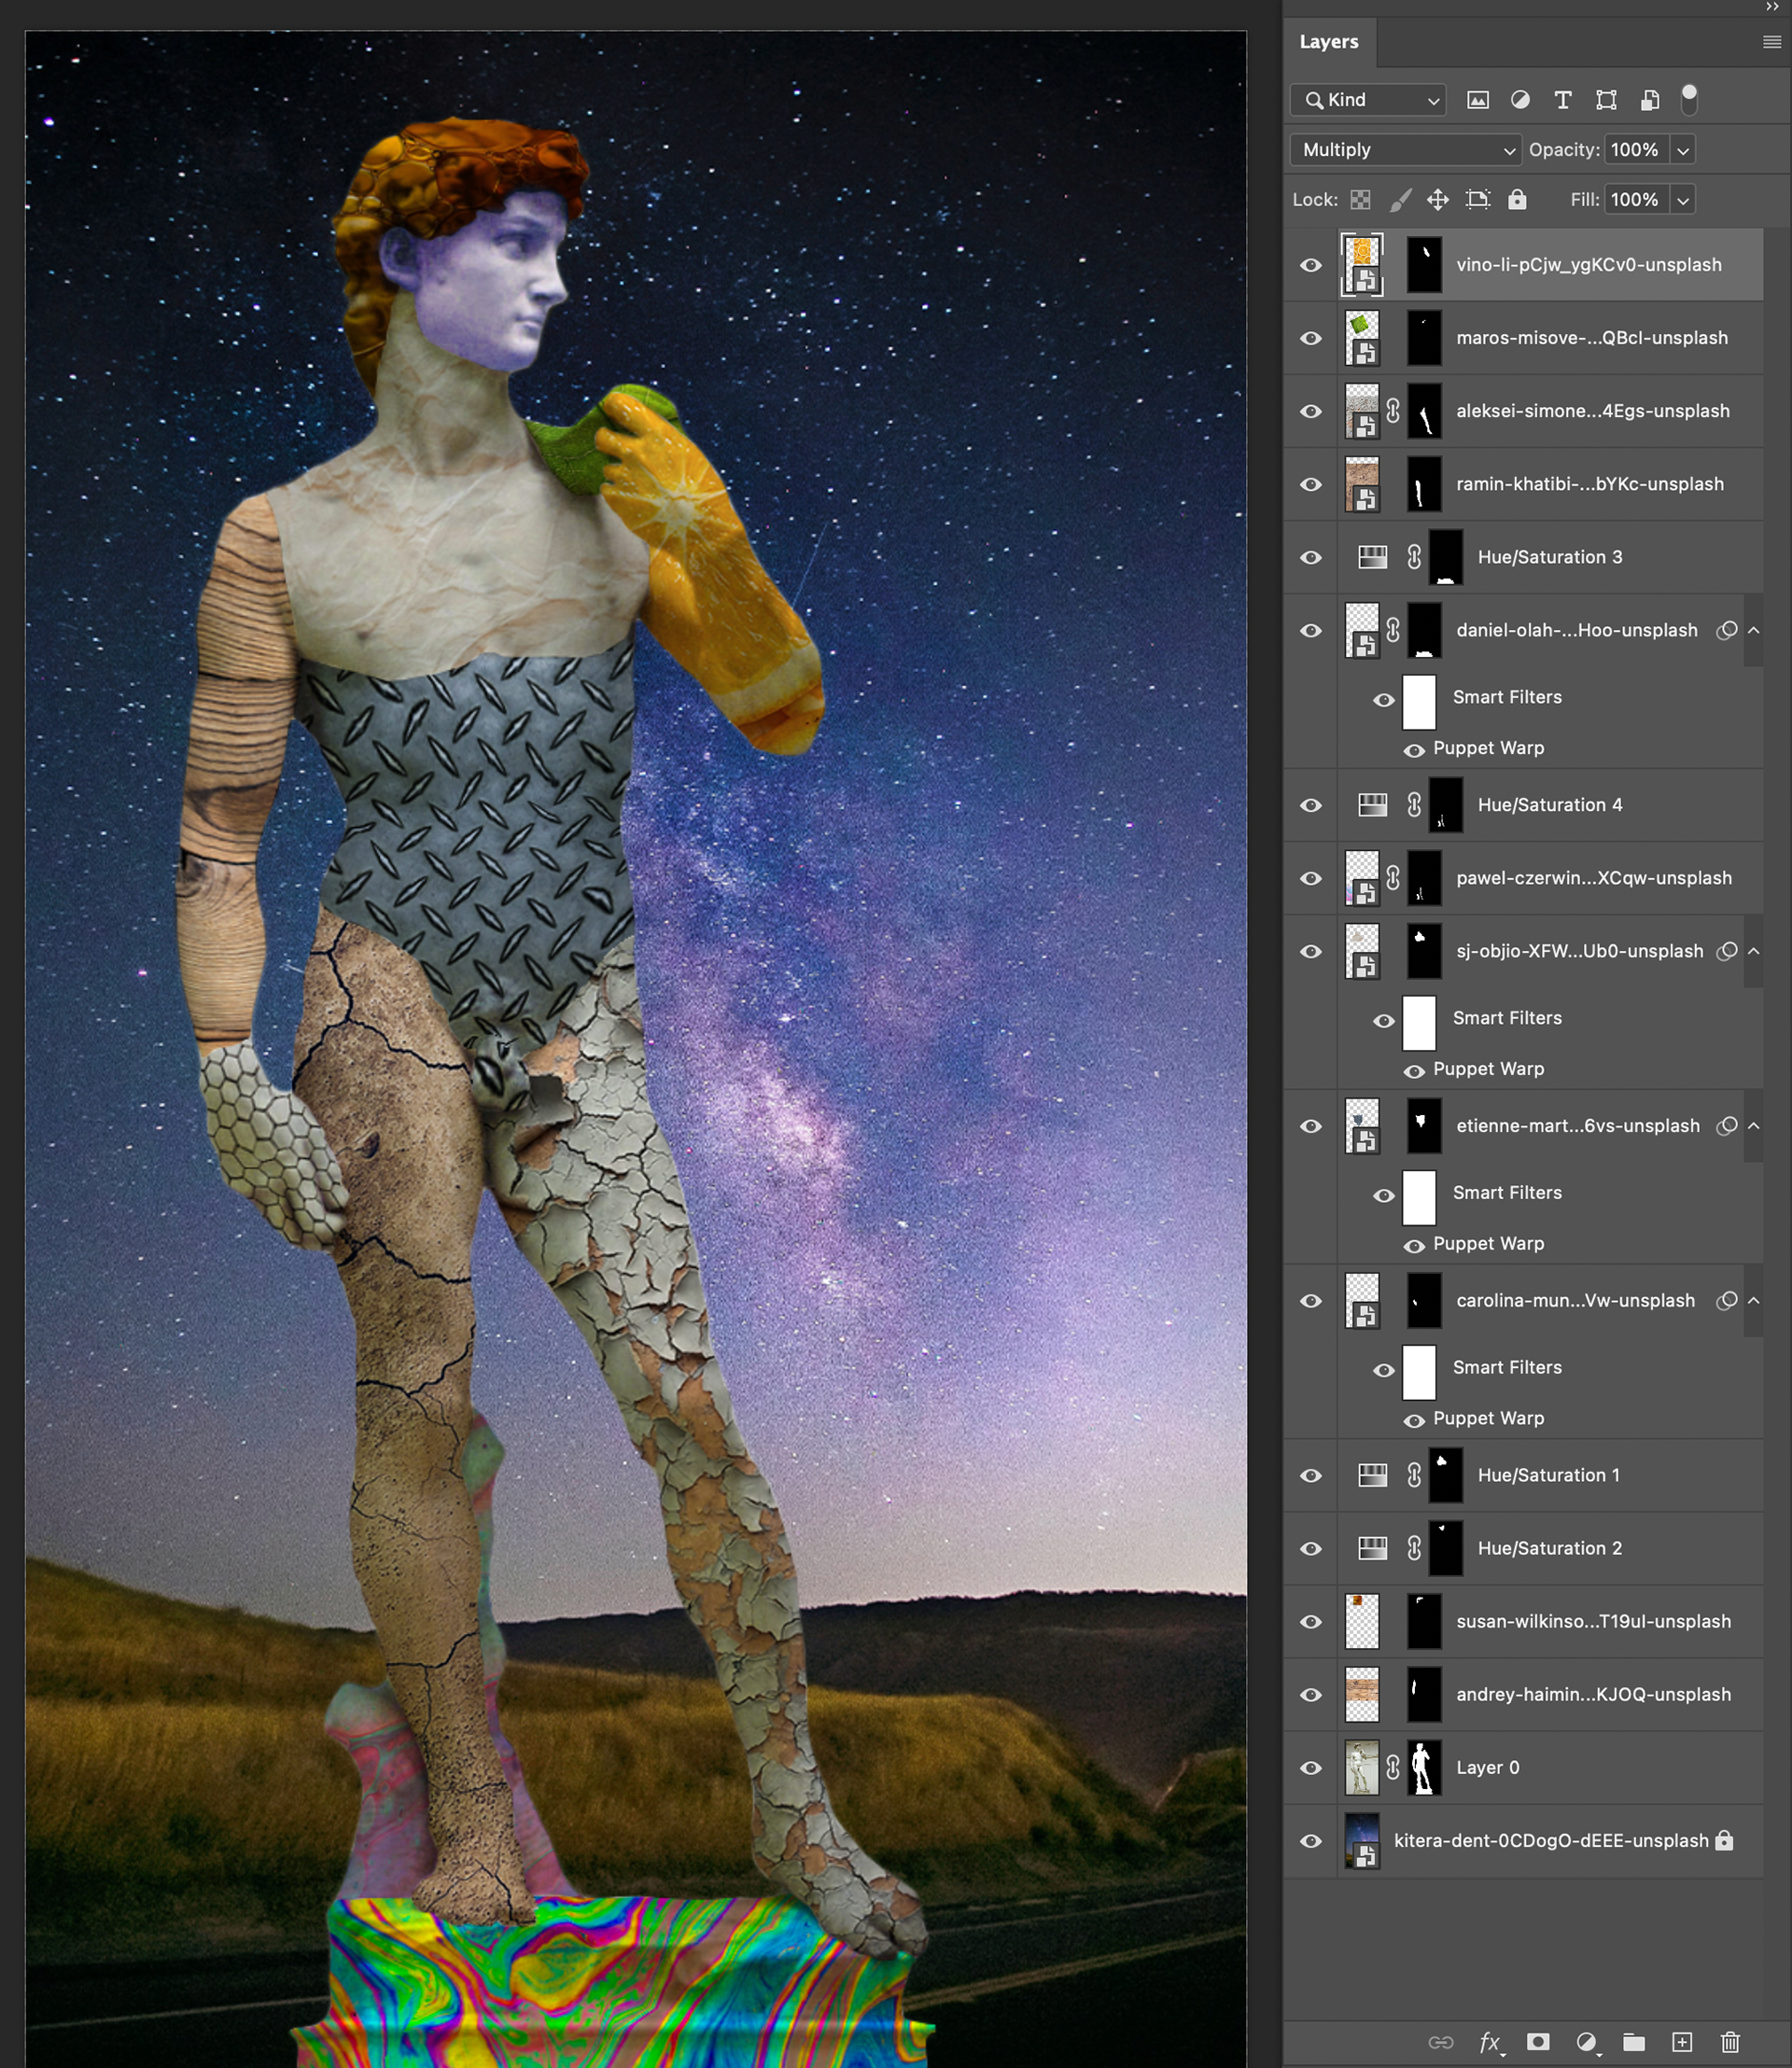Filter layers by adjustment layer icon
1792x2068 pixels.
tap(1520, 100)
